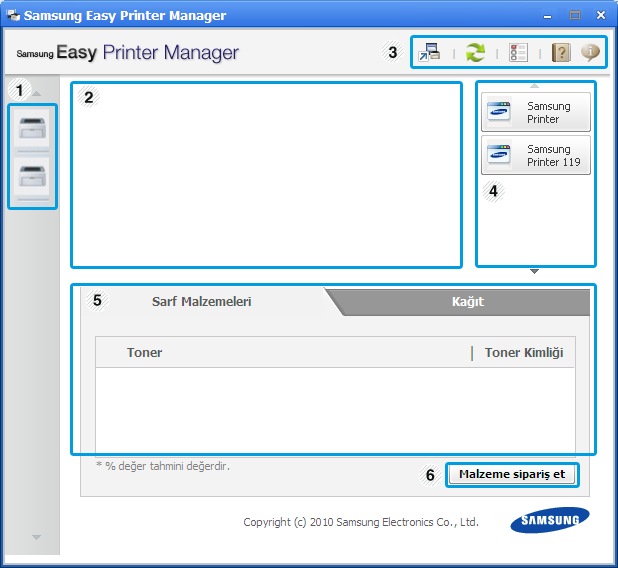This screenshot has width=618, height=568.
Task: Click the Malzeme sipariş et button
Action: click(512, 474)
